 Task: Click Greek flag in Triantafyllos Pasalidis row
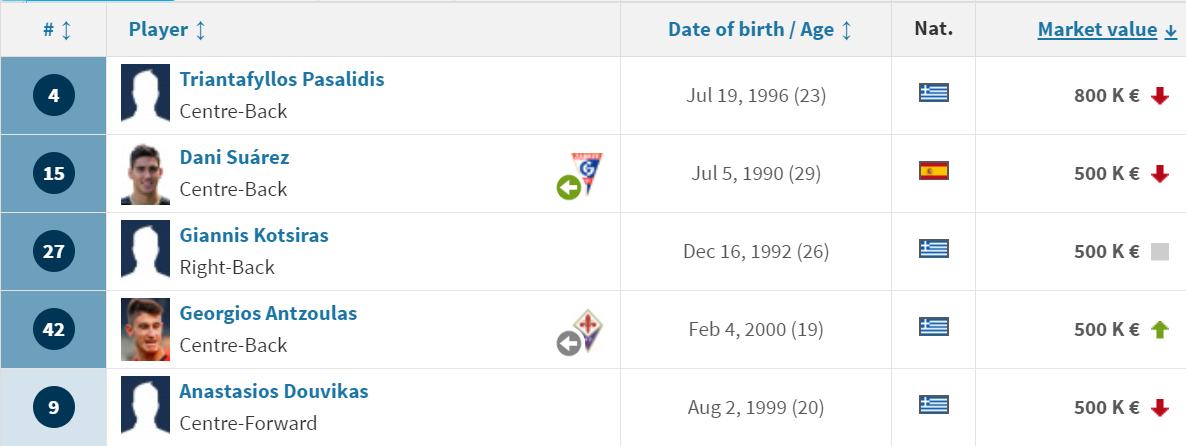[x=933, y=93]
